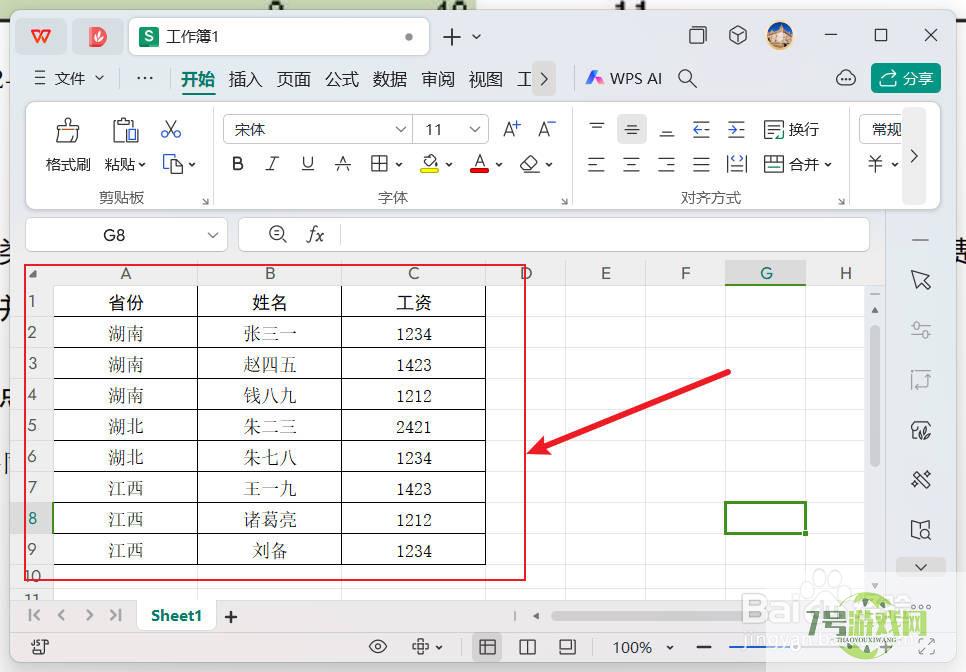Click the fx insert function icon
Image resolution: width=966 pixels, height=672 pixels.
(x=315, y=235)
